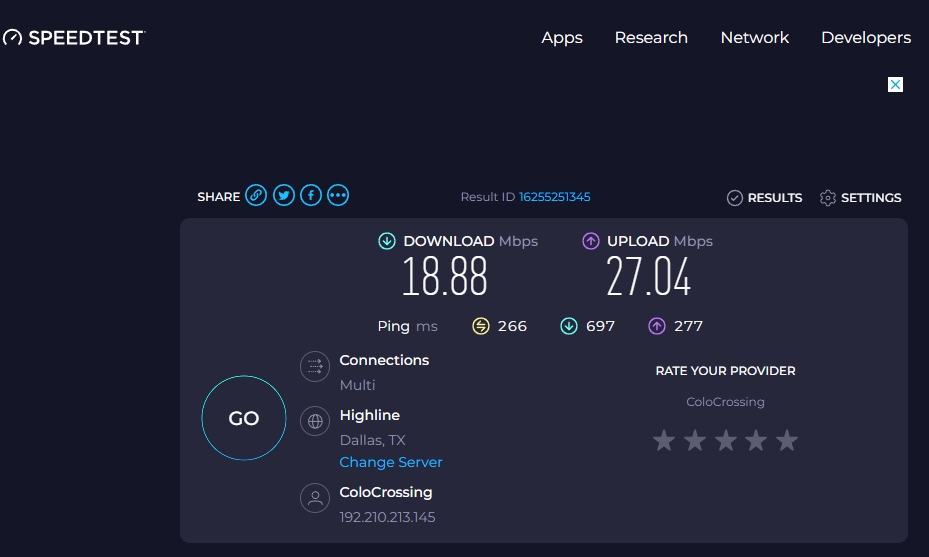Open RESULTS history
This screenshot has width=929, height=557.
775,198
